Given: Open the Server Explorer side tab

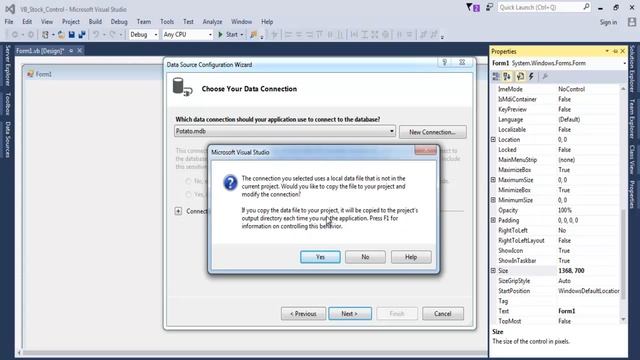Looking at the screenshot, I should click(7, 66).
